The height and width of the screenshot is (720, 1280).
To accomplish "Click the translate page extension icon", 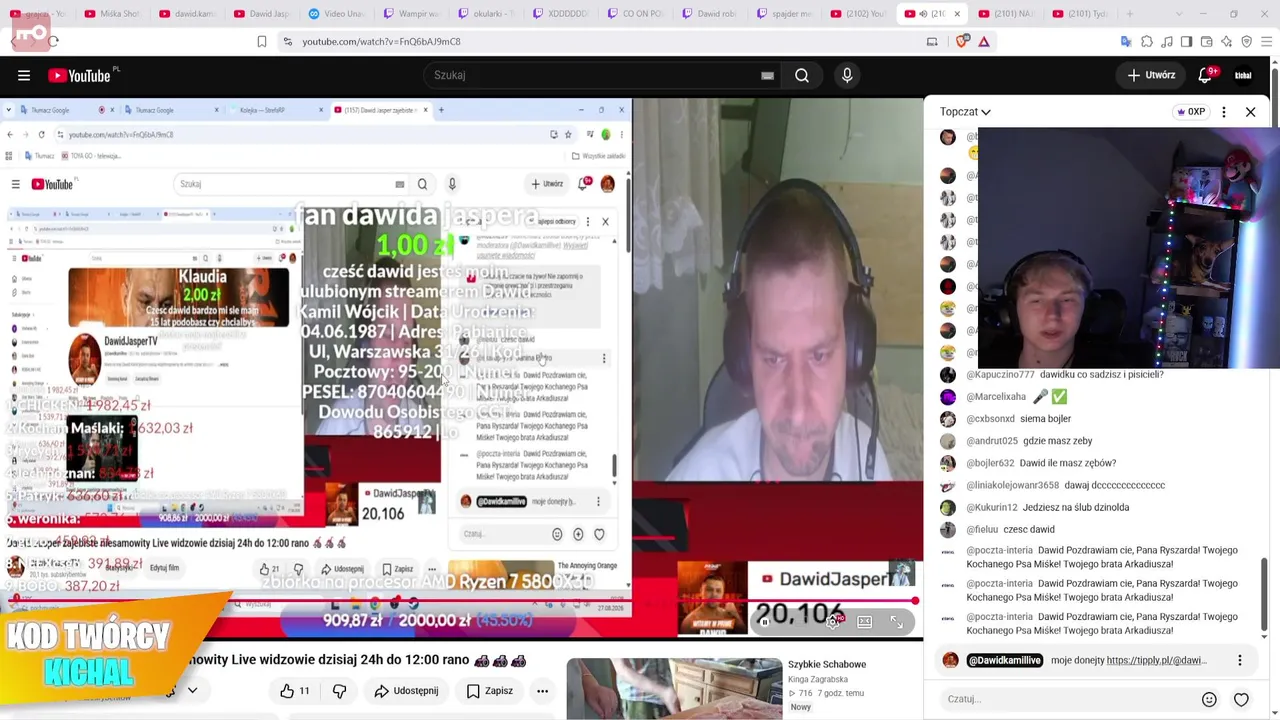I will [x=1126, y=41].
